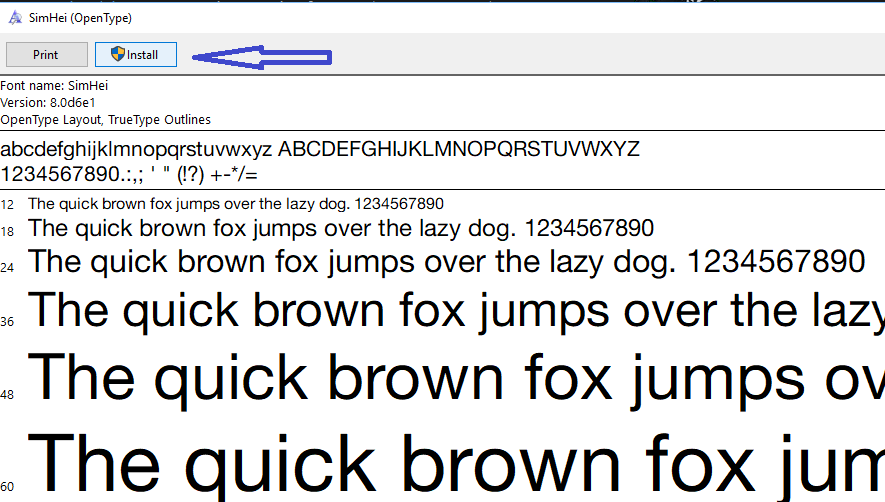
Task: Select the 18 point size label
Action: (x=8, y=232)
